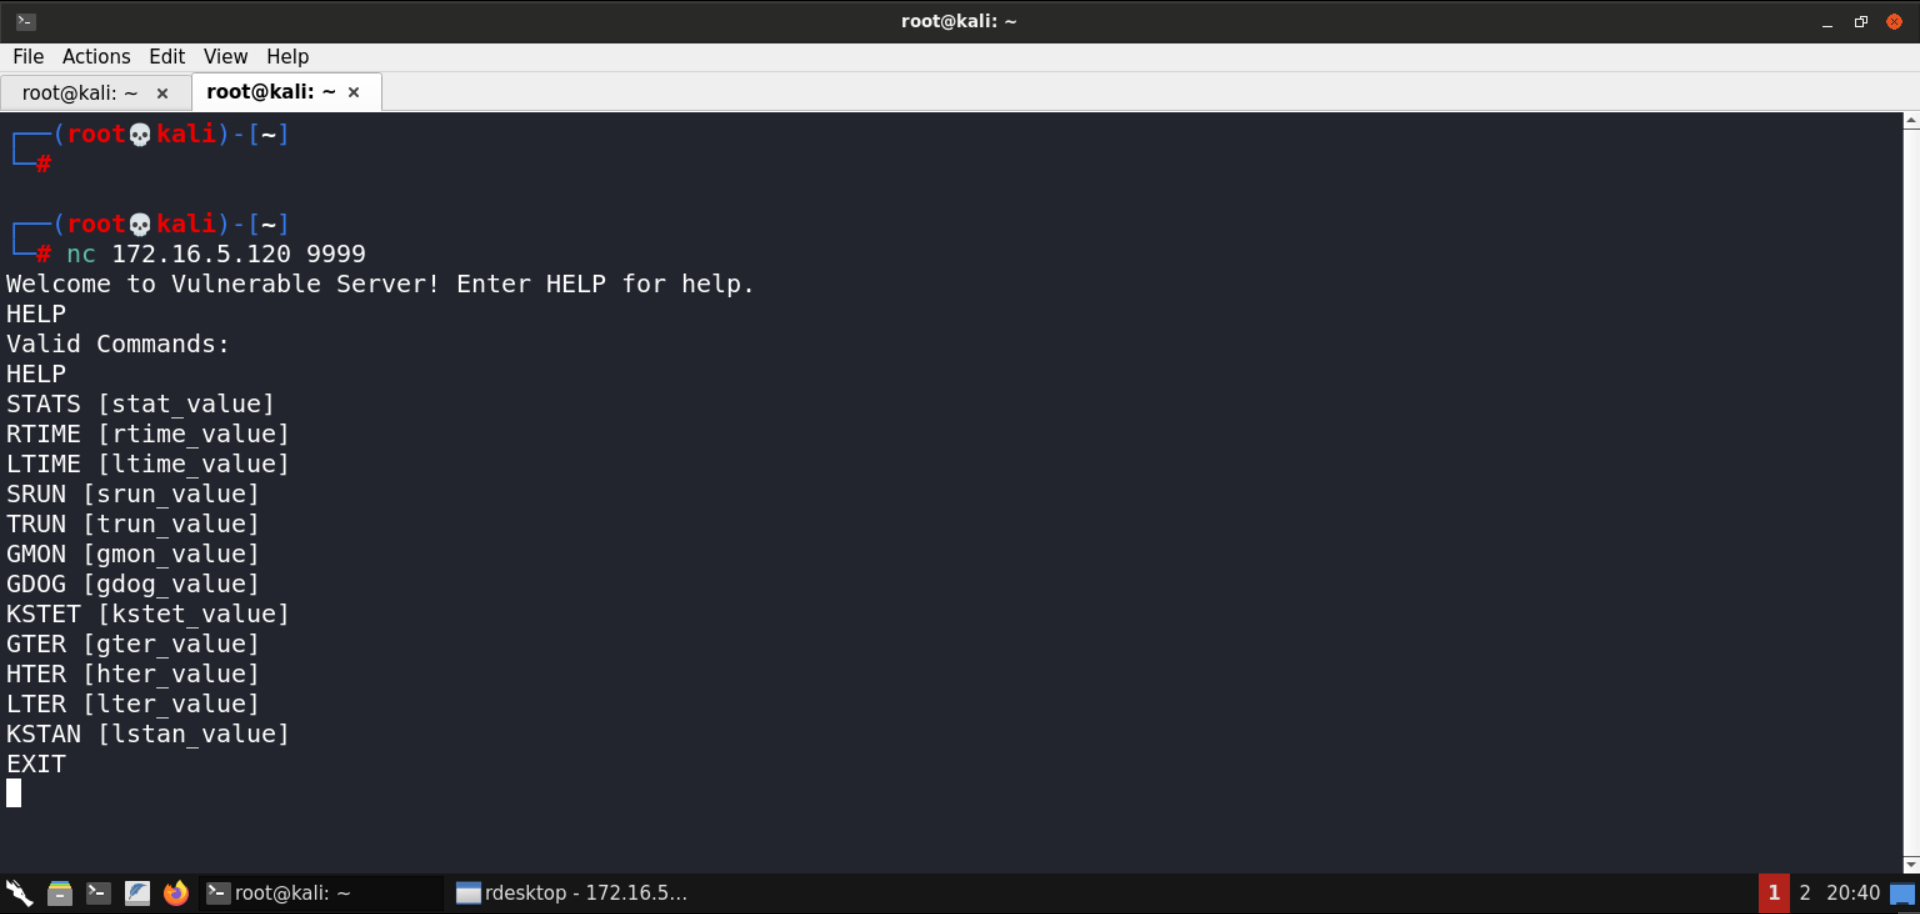Click the terminal scrollbar down arrow
Viewport: 1920px width, 914px height.
pos(1911,864)
